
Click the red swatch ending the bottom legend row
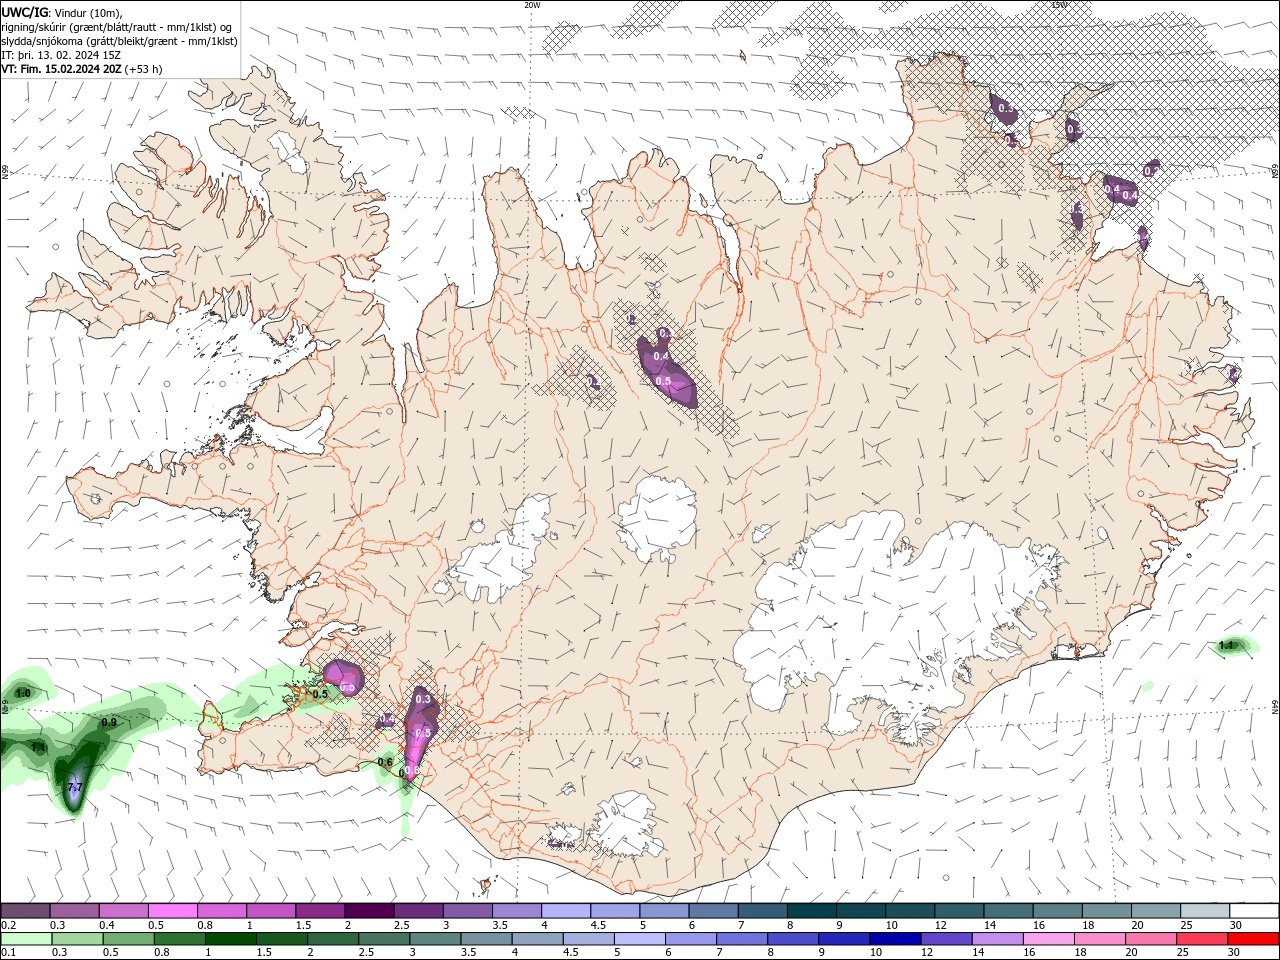[1253, 939]
